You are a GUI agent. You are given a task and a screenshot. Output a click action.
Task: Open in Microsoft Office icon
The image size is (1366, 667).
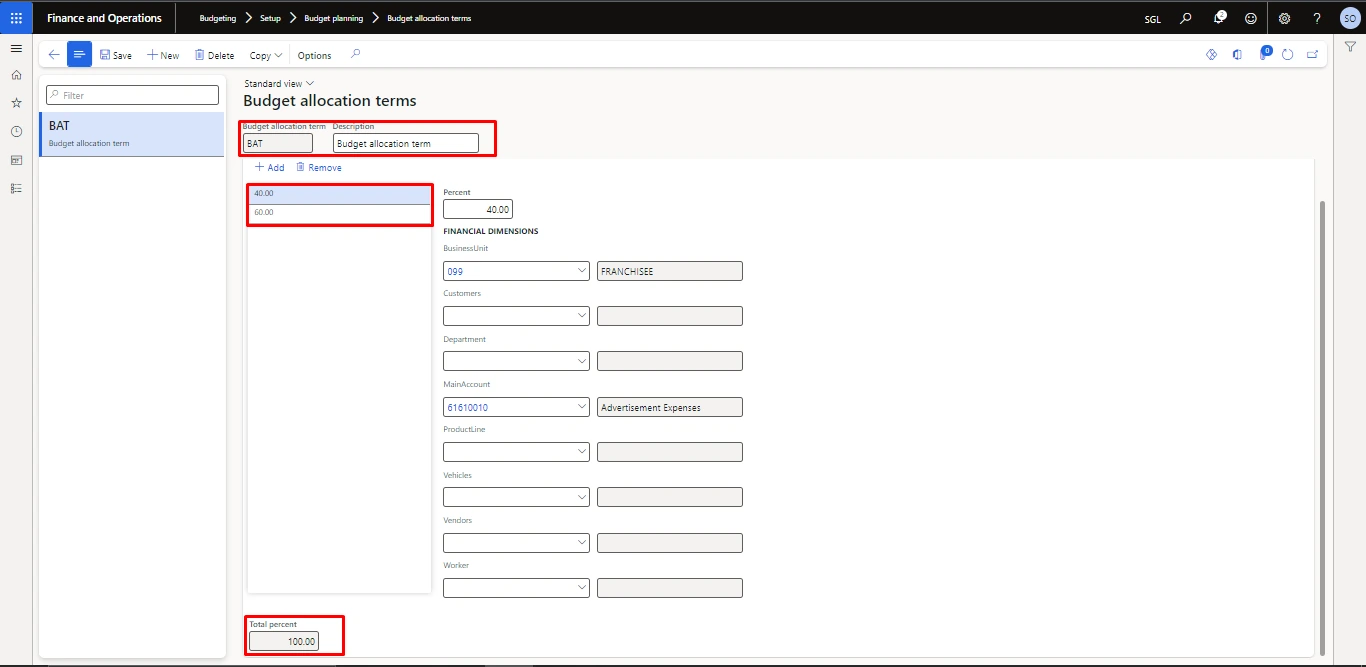(1237, 55)
